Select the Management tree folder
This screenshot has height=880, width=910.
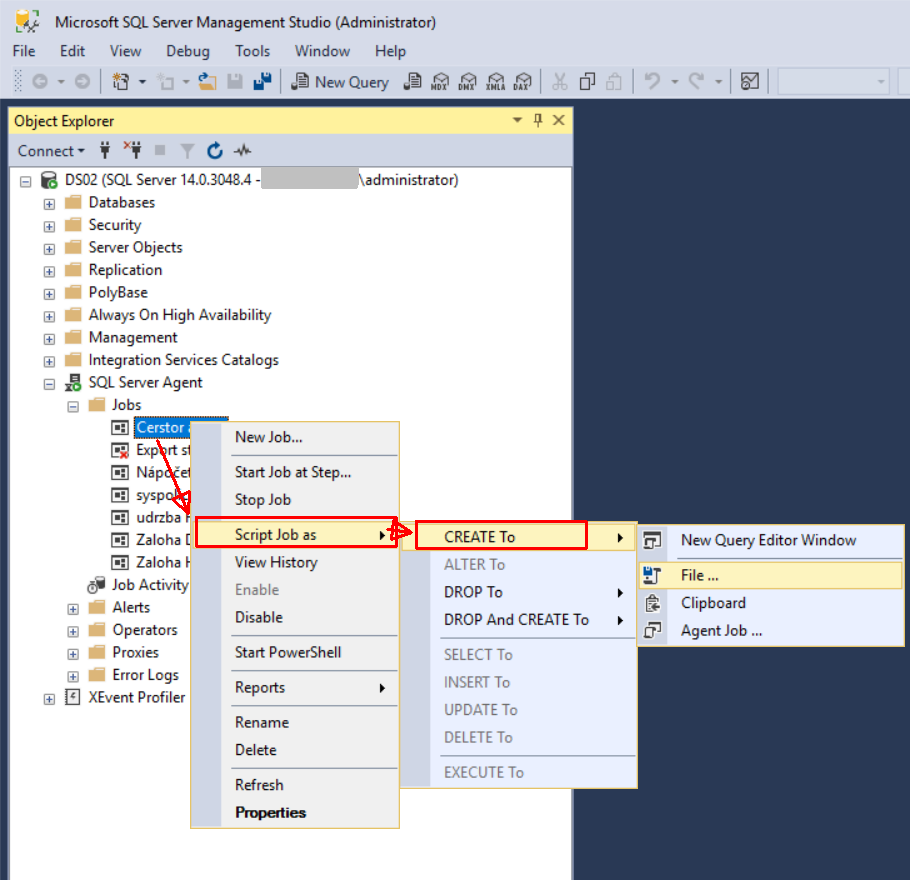click(x=133, y=337)
